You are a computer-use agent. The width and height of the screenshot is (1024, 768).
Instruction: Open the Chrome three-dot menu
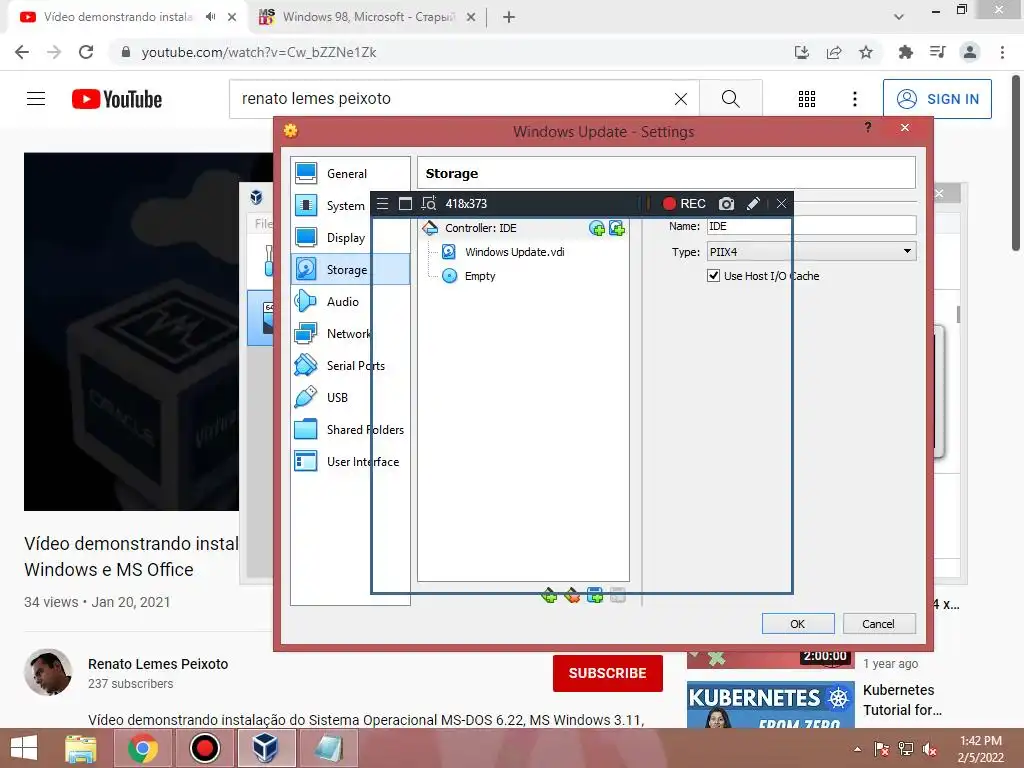coord(1002,52)
